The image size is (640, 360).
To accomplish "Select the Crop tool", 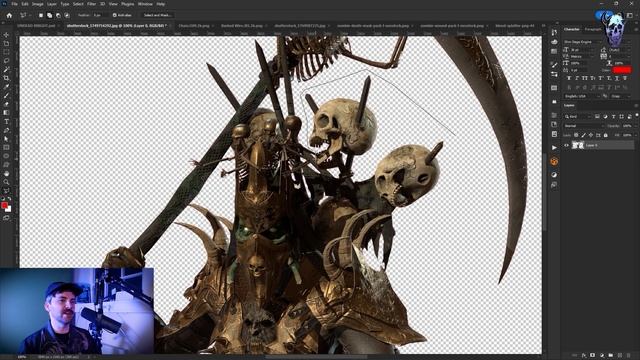I will click(6, 78).
